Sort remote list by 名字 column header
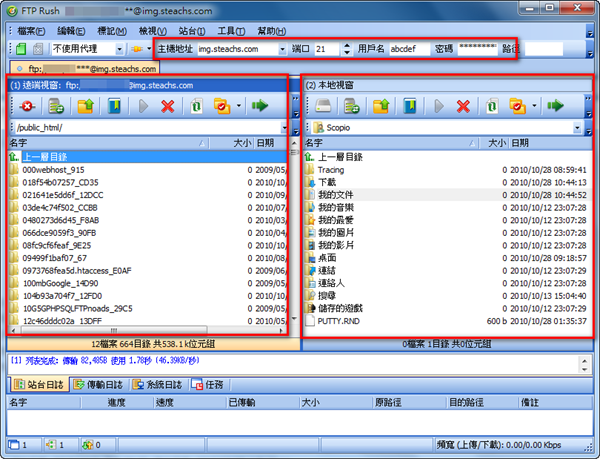This screenshot has height=459, width=600. tap(108, 143)
